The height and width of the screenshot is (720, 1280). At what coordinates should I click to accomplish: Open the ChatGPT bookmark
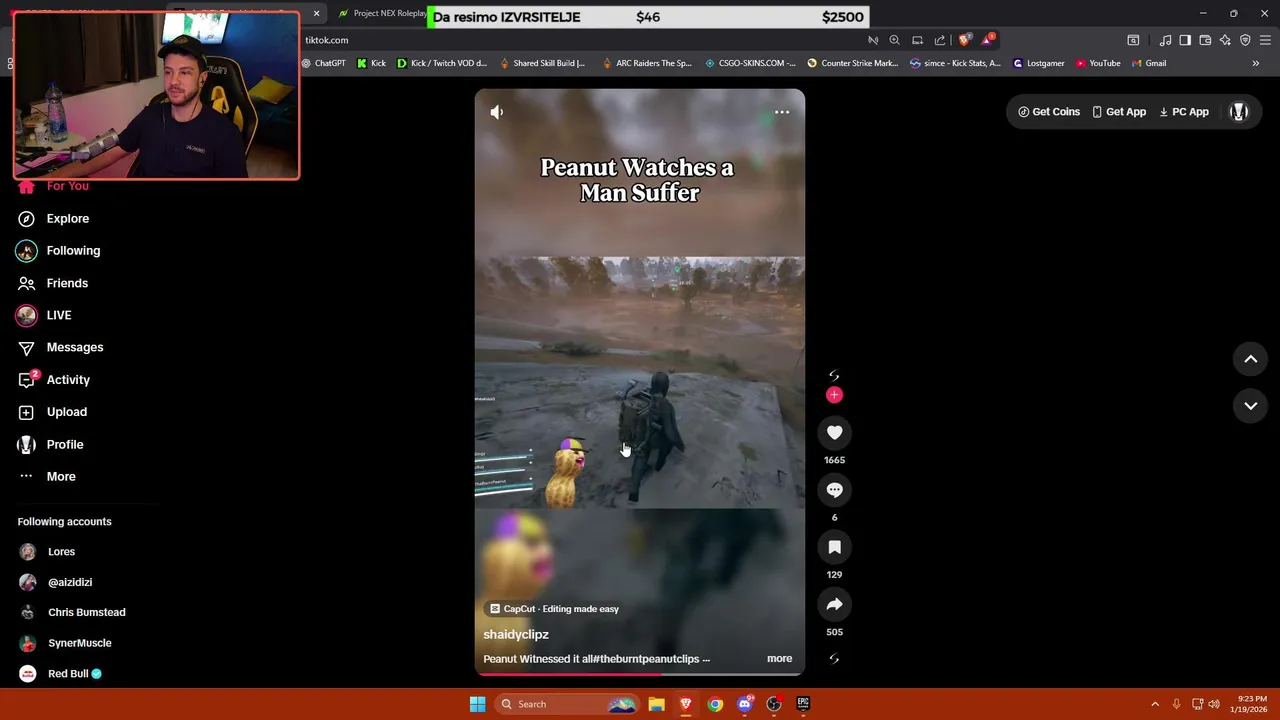pos(323,63)
